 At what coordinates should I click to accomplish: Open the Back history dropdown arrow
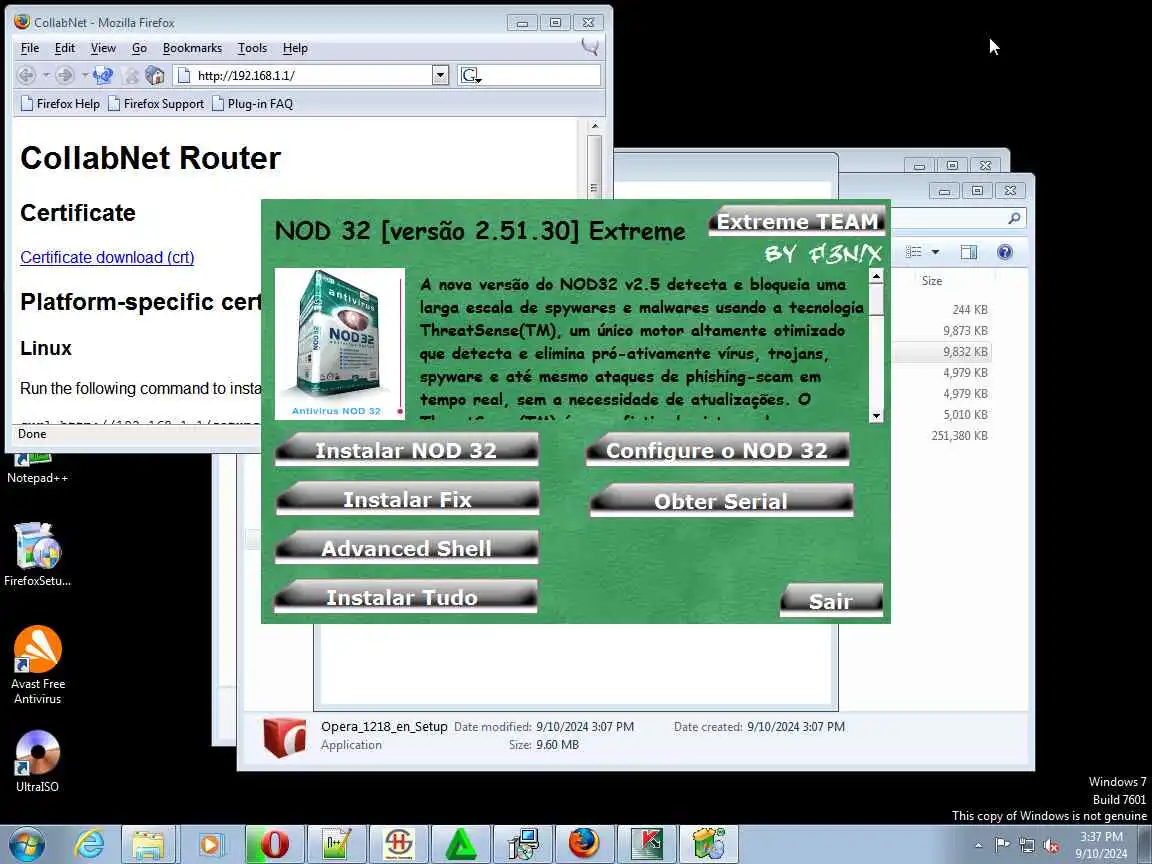click(46, 75)
